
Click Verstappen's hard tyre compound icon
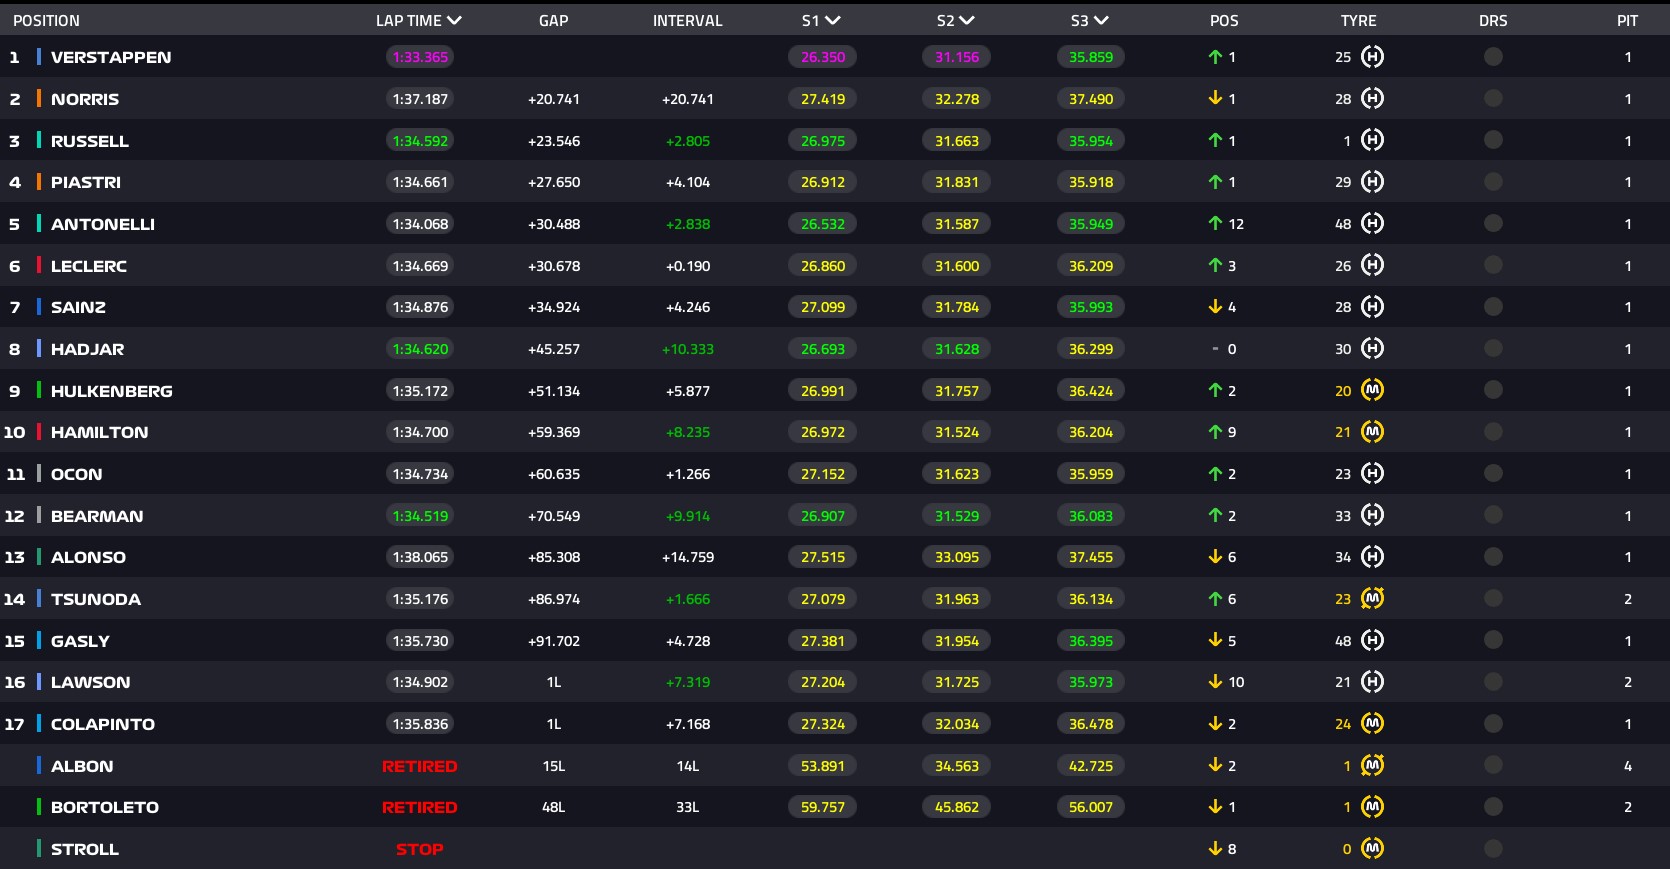[1372, 57]
